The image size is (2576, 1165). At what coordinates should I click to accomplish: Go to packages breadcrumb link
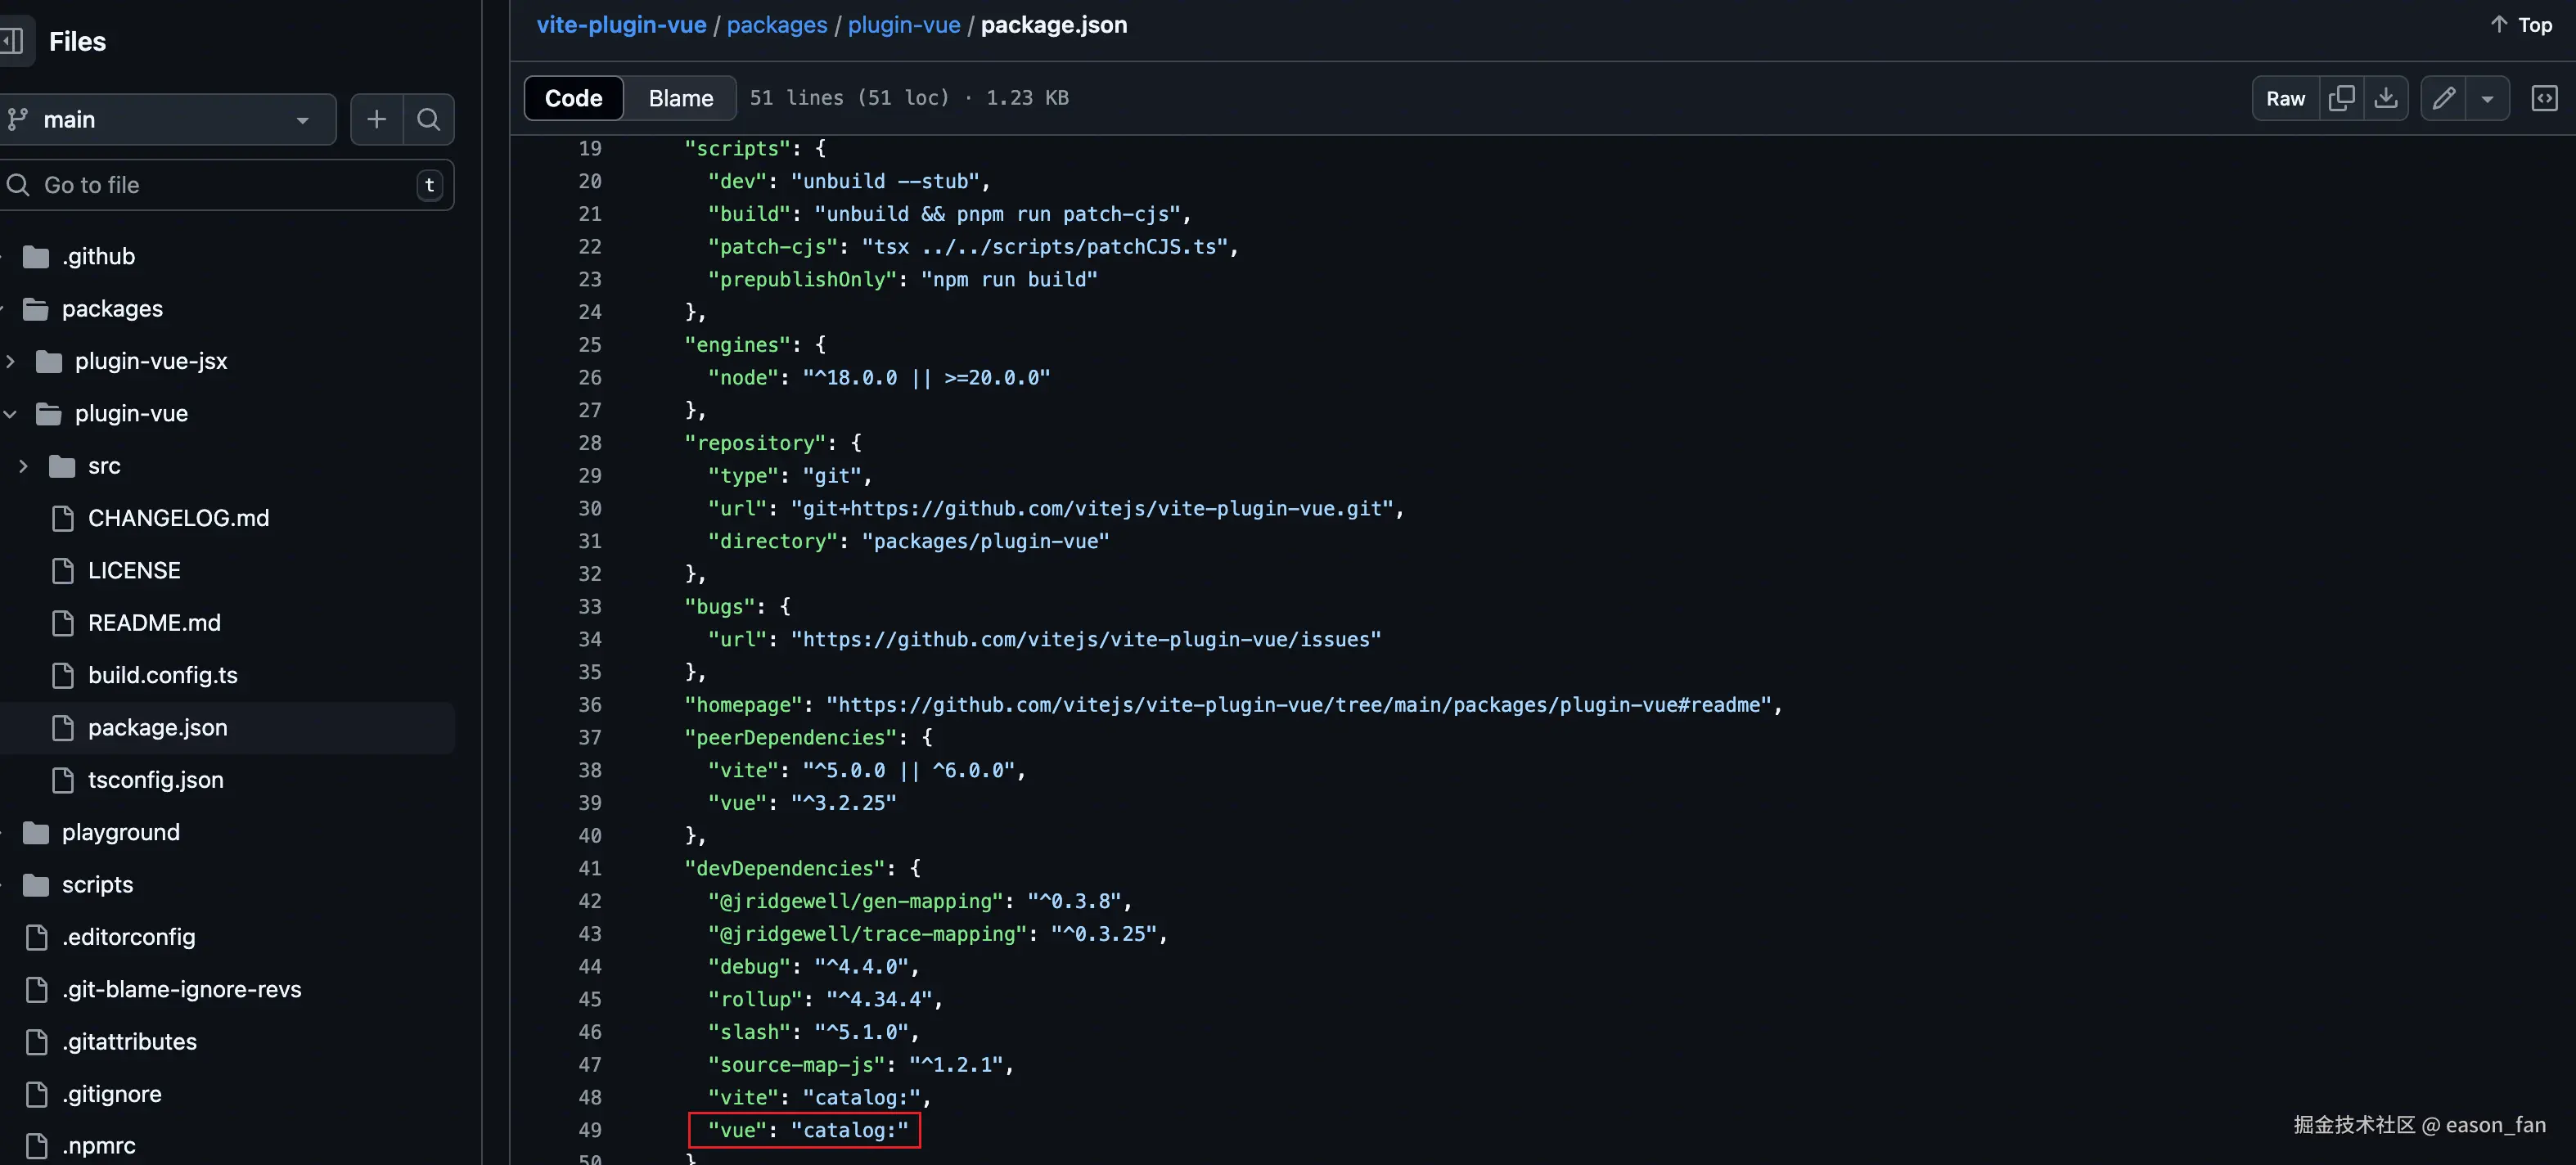pyautogui.click(x=776, y=25)
